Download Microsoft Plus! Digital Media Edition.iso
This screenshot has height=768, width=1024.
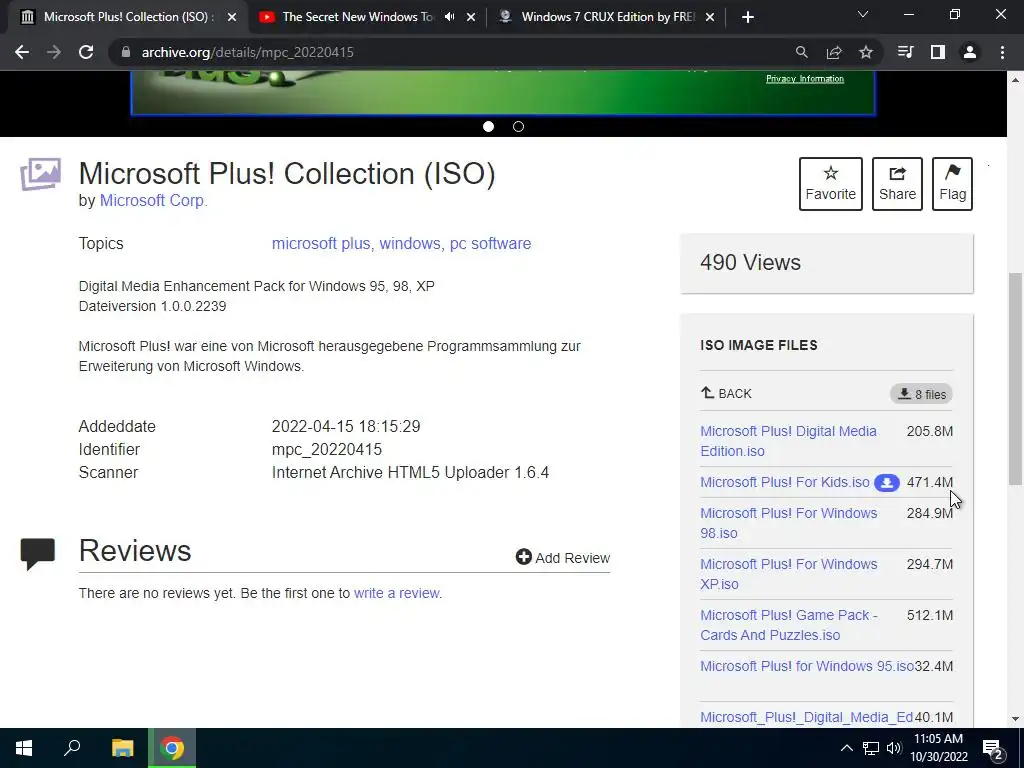pyautogui.click(x=788, y=441)
